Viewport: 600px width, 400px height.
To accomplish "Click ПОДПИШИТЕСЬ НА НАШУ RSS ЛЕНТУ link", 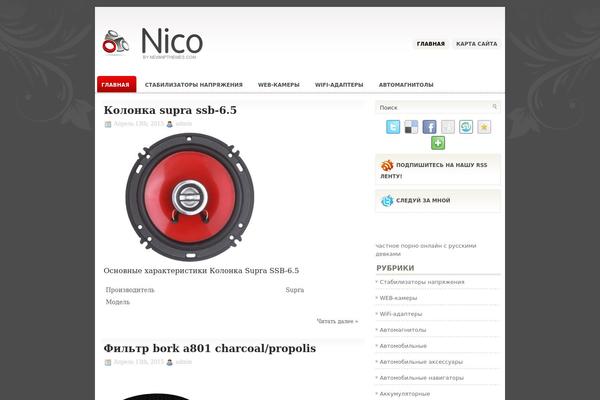I will [434, 170].
